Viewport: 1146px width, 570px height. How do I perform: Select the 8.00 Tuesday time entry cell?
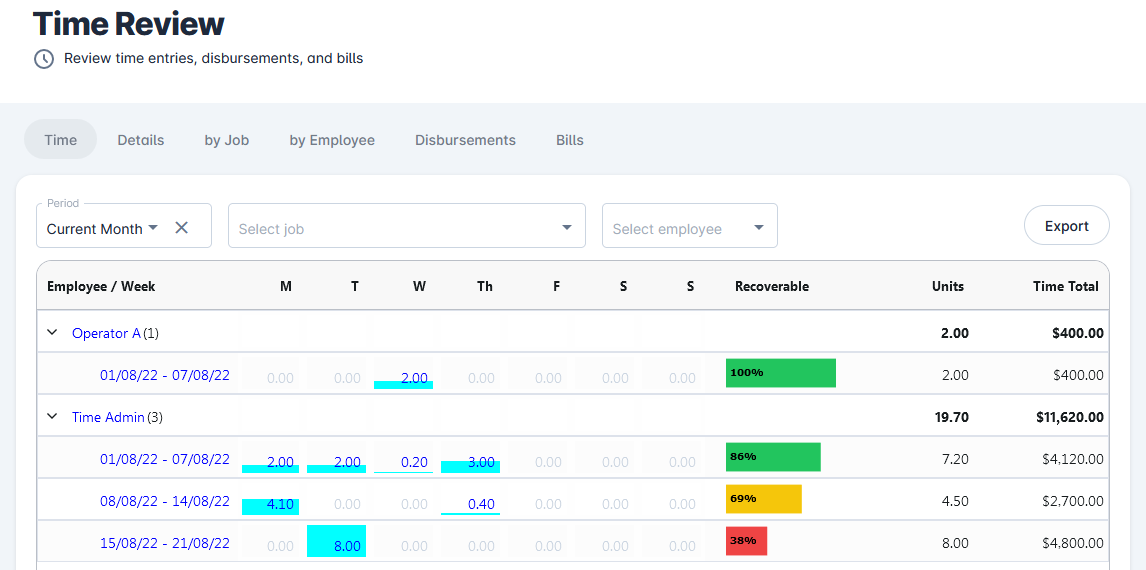coord(336,541)
